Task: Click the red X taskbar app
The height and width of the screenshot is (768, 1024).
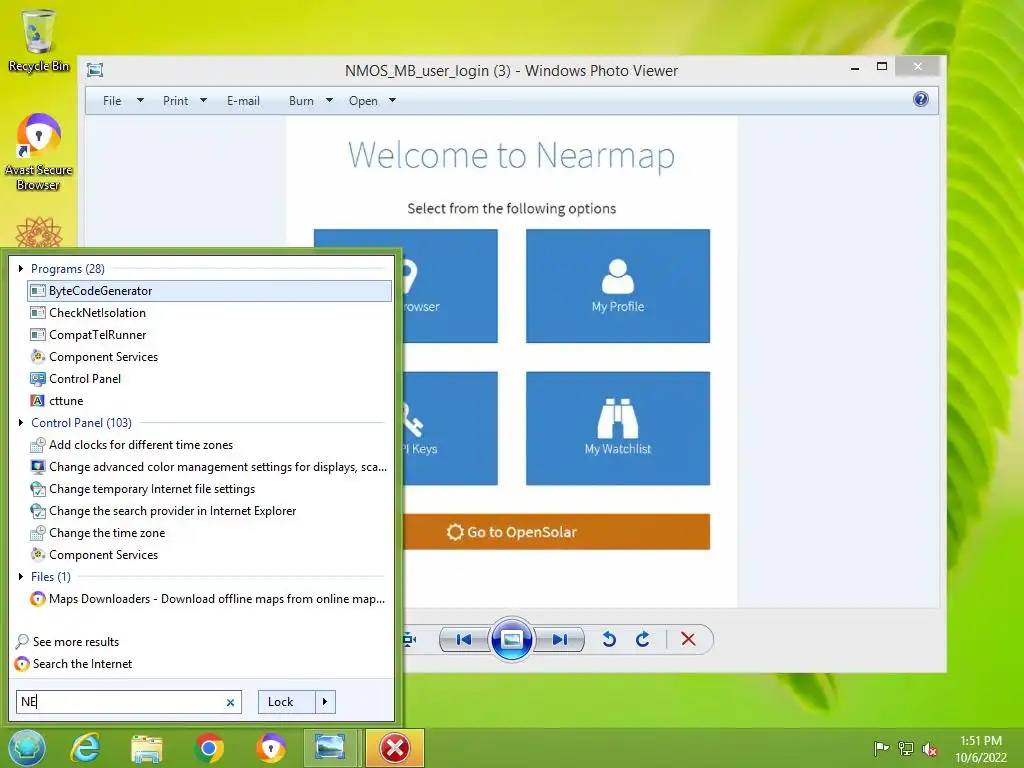Action: pos(394,748)
